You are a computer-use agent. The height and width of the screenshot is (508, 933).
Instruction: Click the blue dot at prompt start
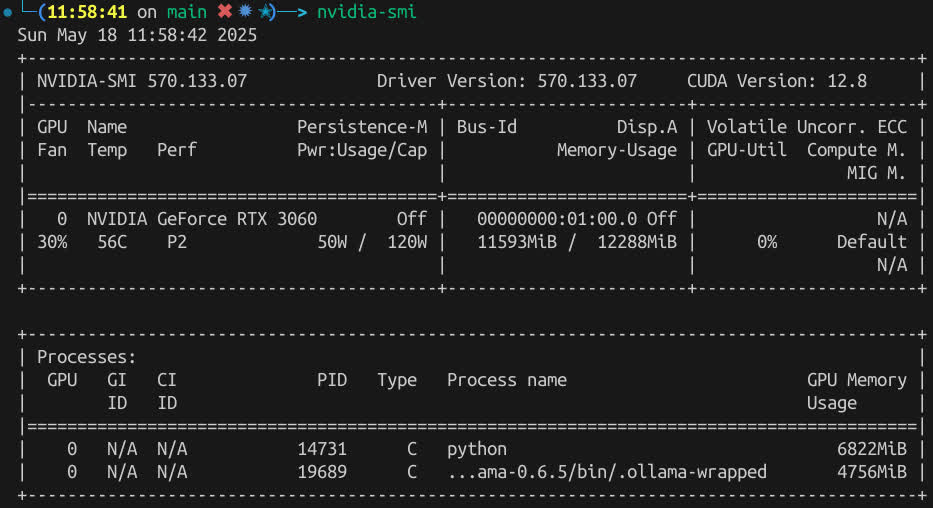8,12
